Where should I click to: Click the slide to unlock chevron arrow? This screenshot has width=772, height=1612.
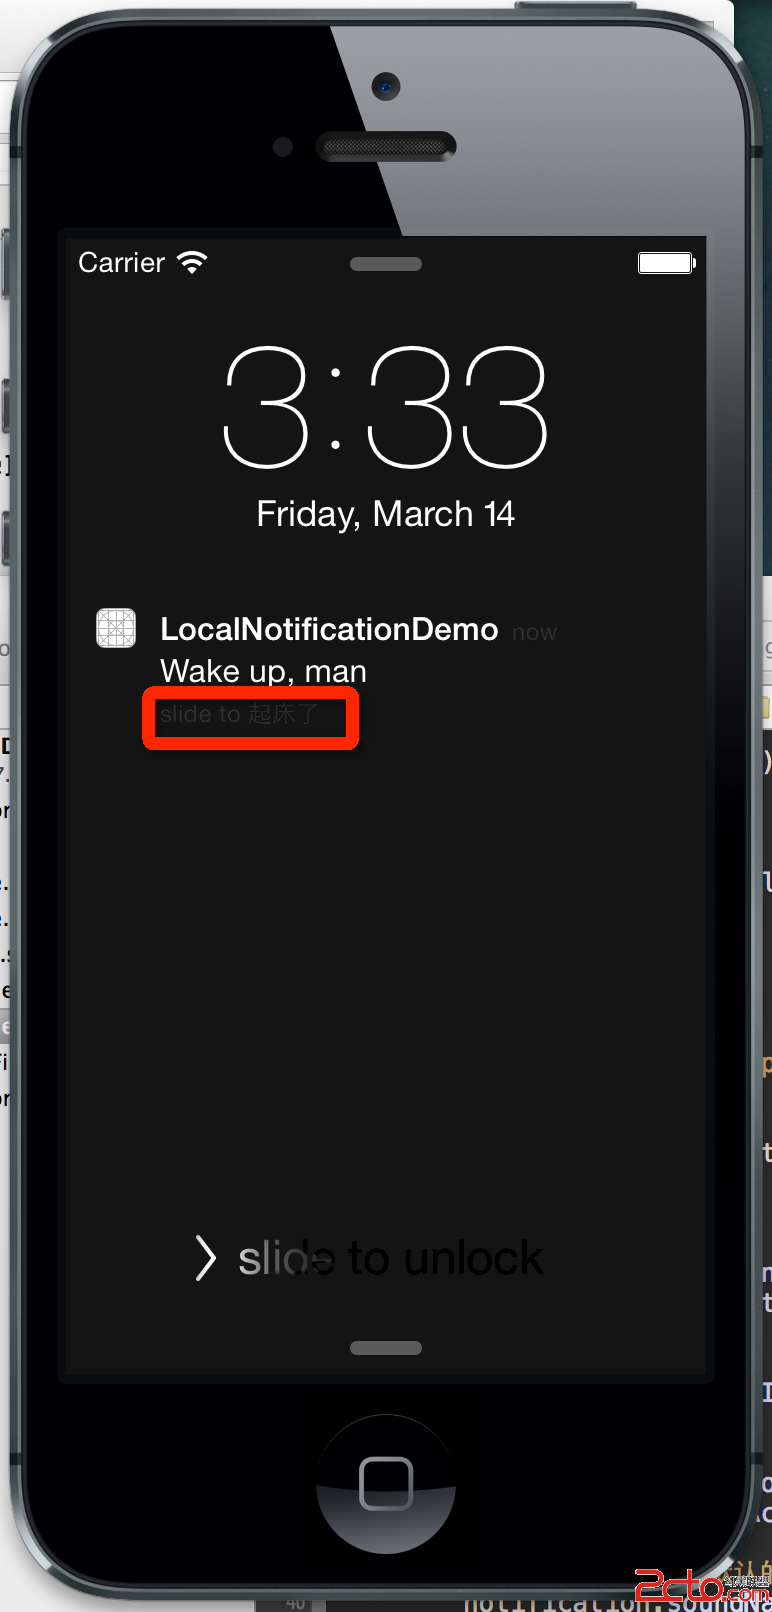point(205,1258)
